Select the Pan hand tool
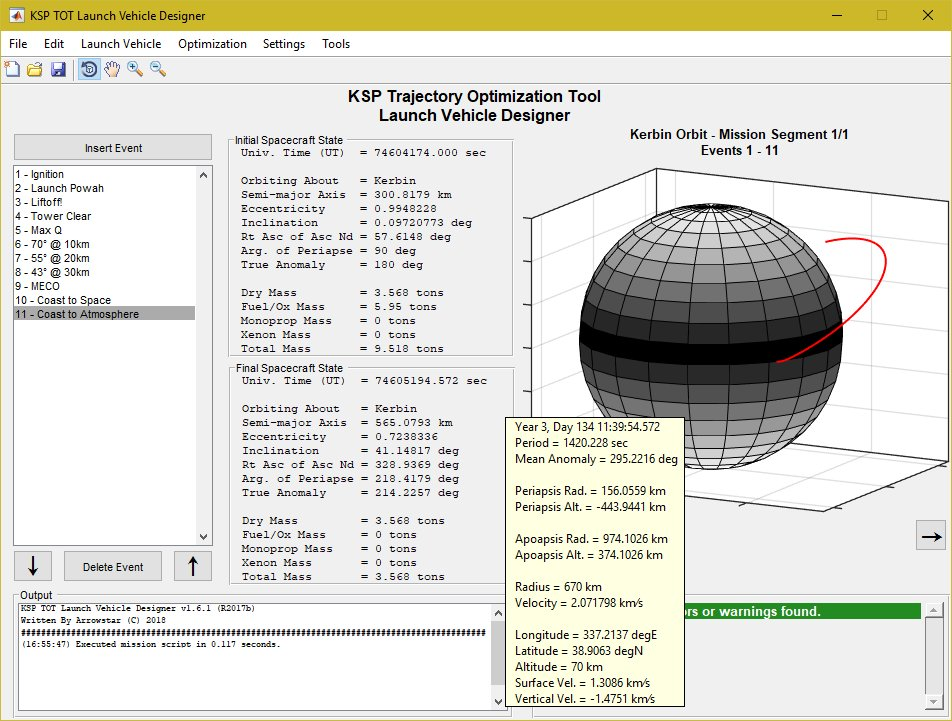This screenshot has width=952, height=721. [x=112, y=69]
